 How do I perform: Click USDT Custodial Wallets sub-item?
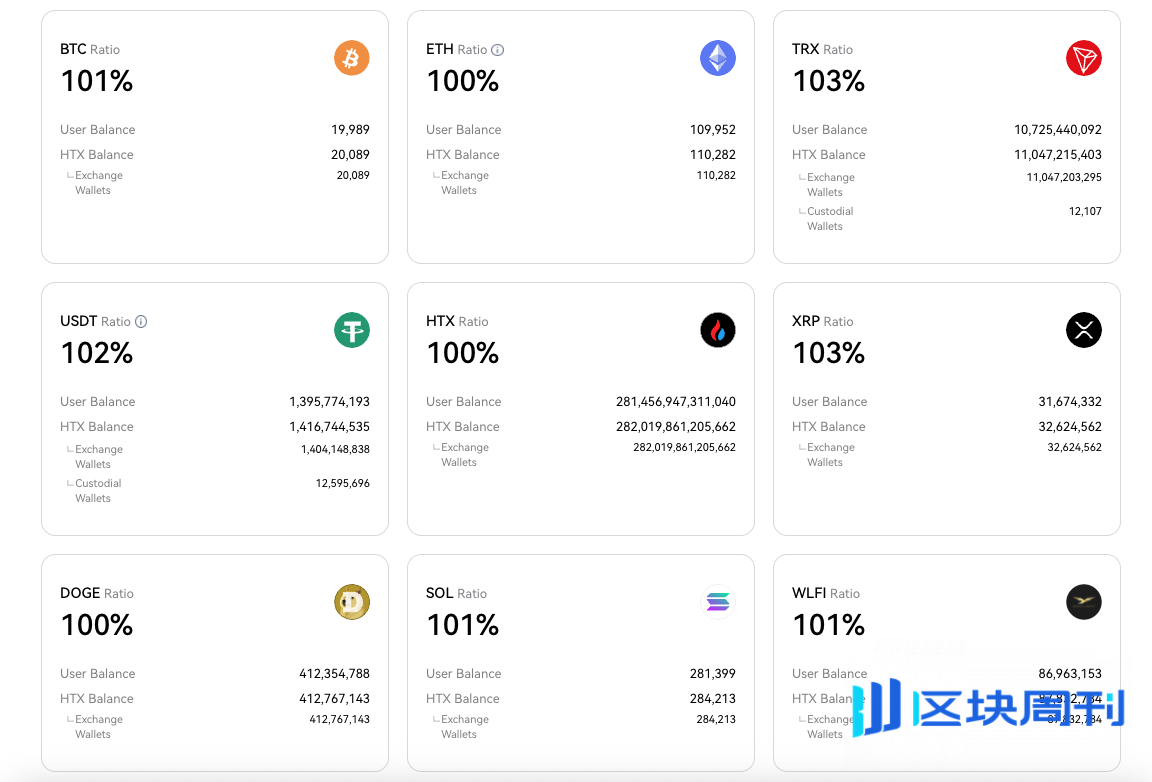point(98,490)
